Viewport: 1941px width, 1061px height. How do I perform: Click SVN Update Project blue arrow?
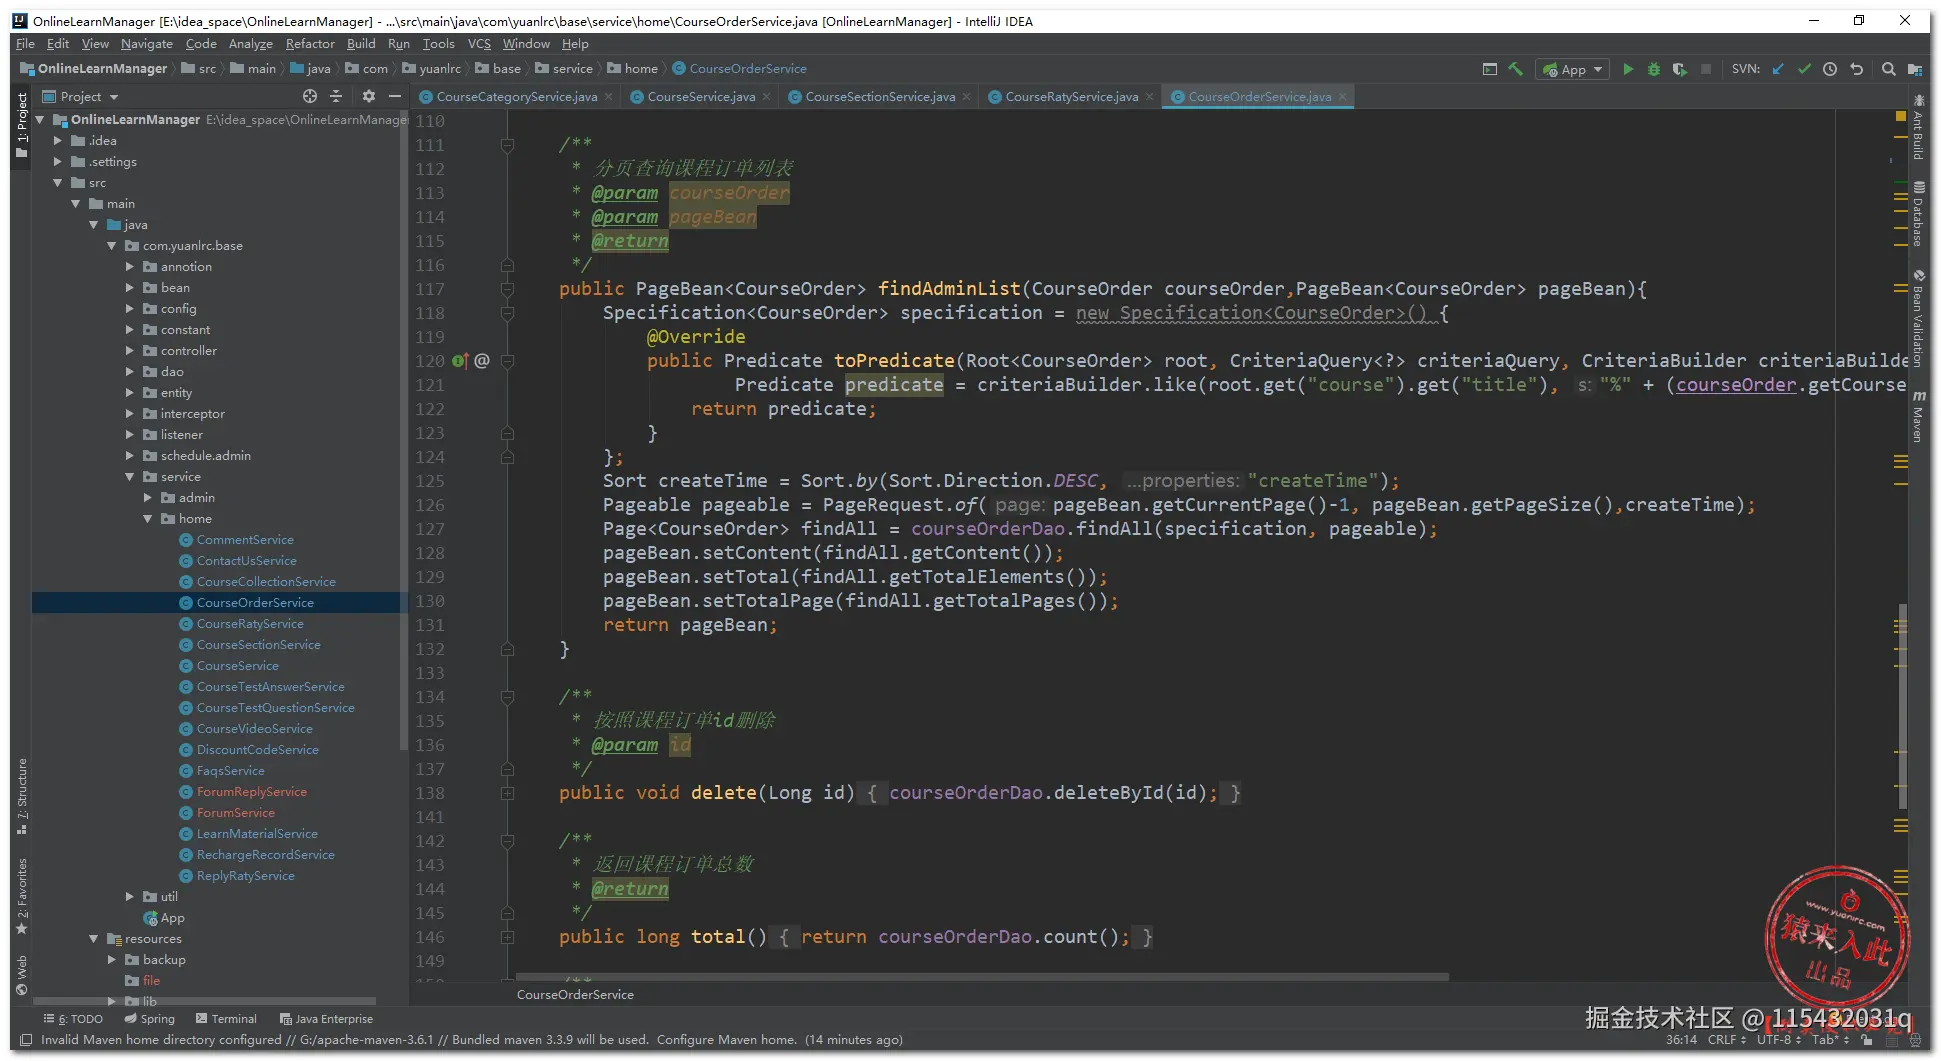coord(1778,69)
